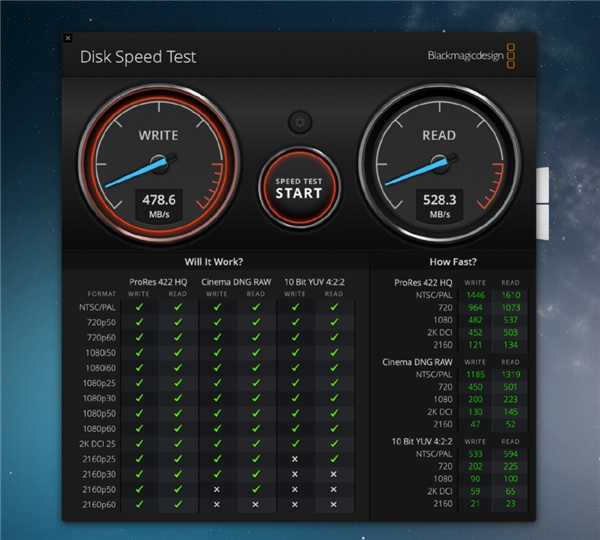The image size is (600, 540).
Task: Click the 1080p25 format row label
Action: click(x=99, y=383)
